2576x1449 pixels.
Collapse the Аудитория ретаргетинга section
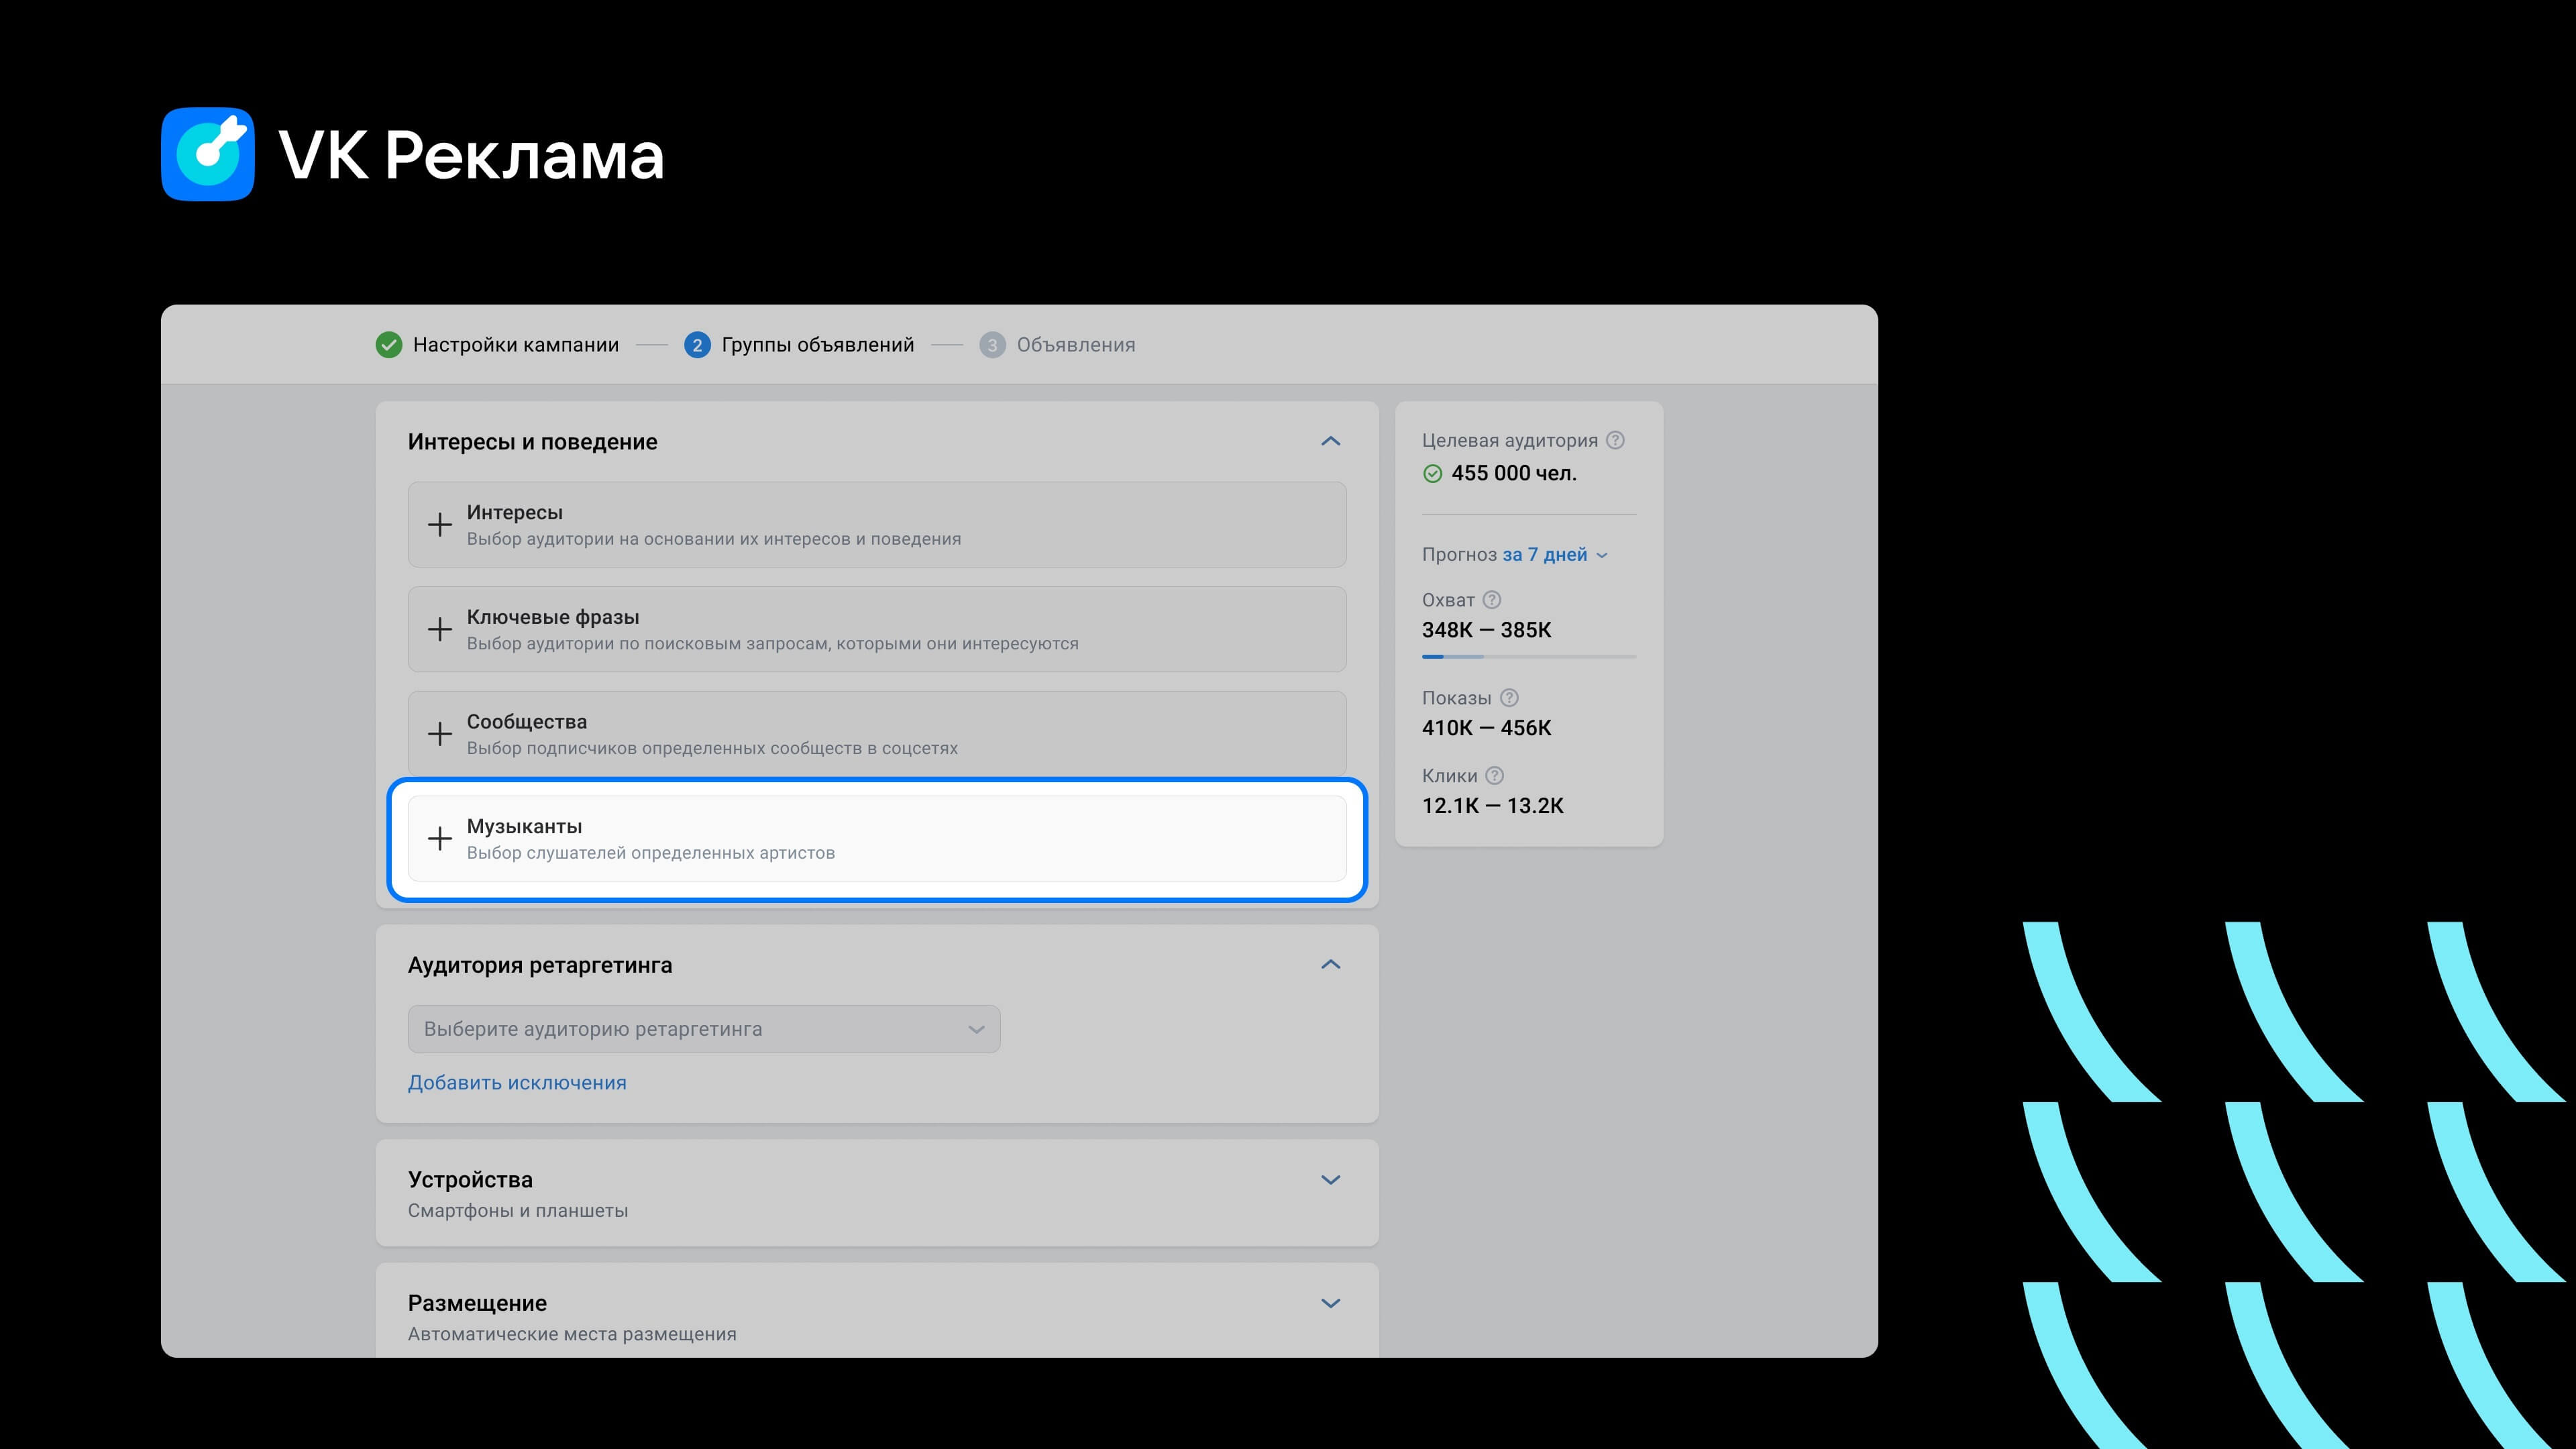pos(1330,965)
